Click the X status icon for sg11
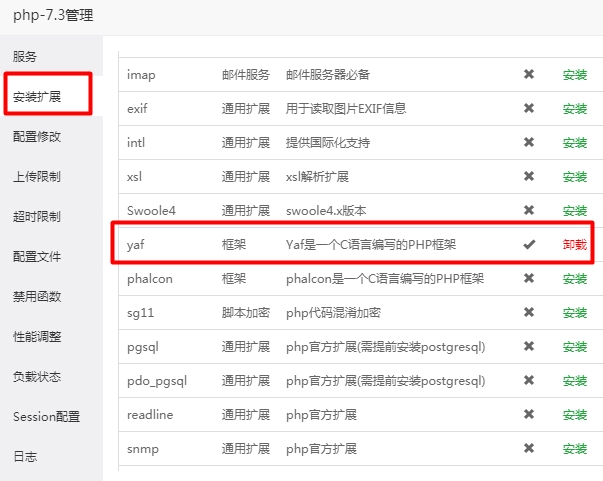 529,312
